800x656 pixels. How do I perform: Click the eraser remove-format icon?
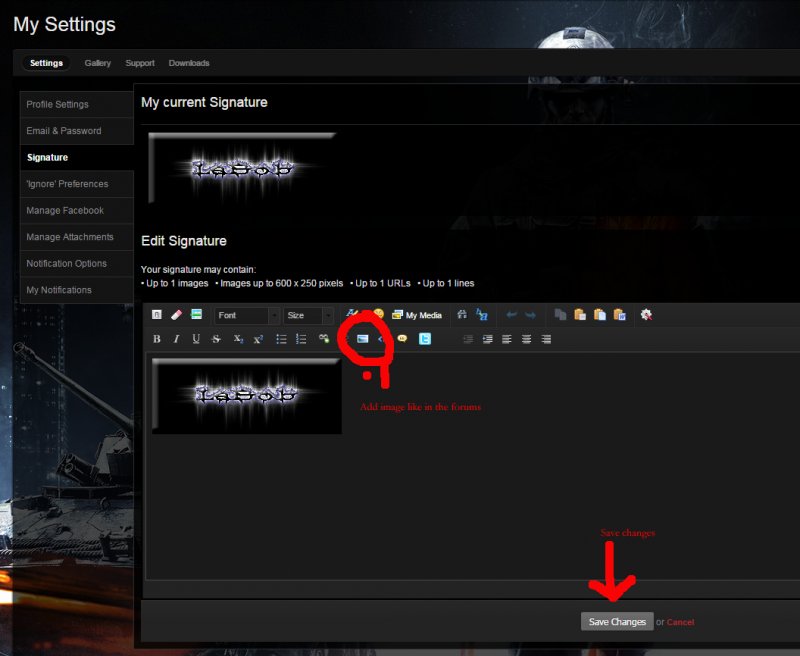(x=177, y=315)
